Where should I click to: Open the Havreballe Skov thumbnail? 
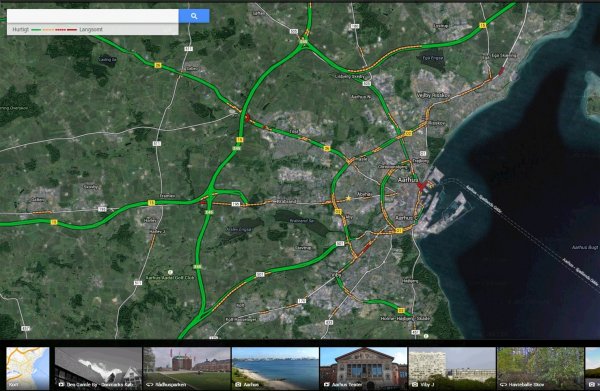(x=540, y=368)
